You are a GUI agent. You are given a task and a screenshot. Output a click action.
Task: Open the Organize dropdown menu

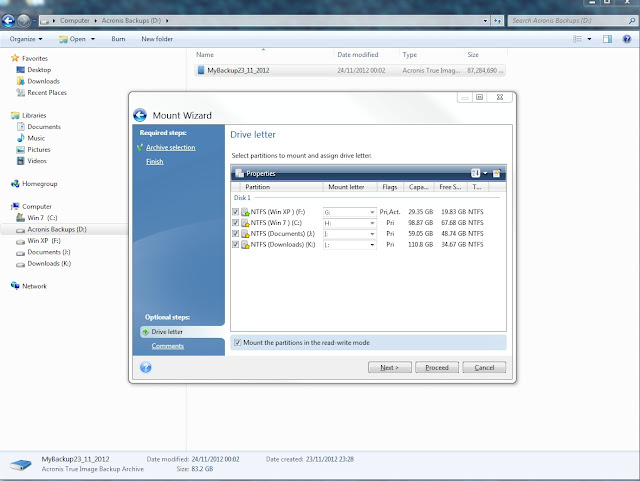pyautogui.click(x=26, y=39)
